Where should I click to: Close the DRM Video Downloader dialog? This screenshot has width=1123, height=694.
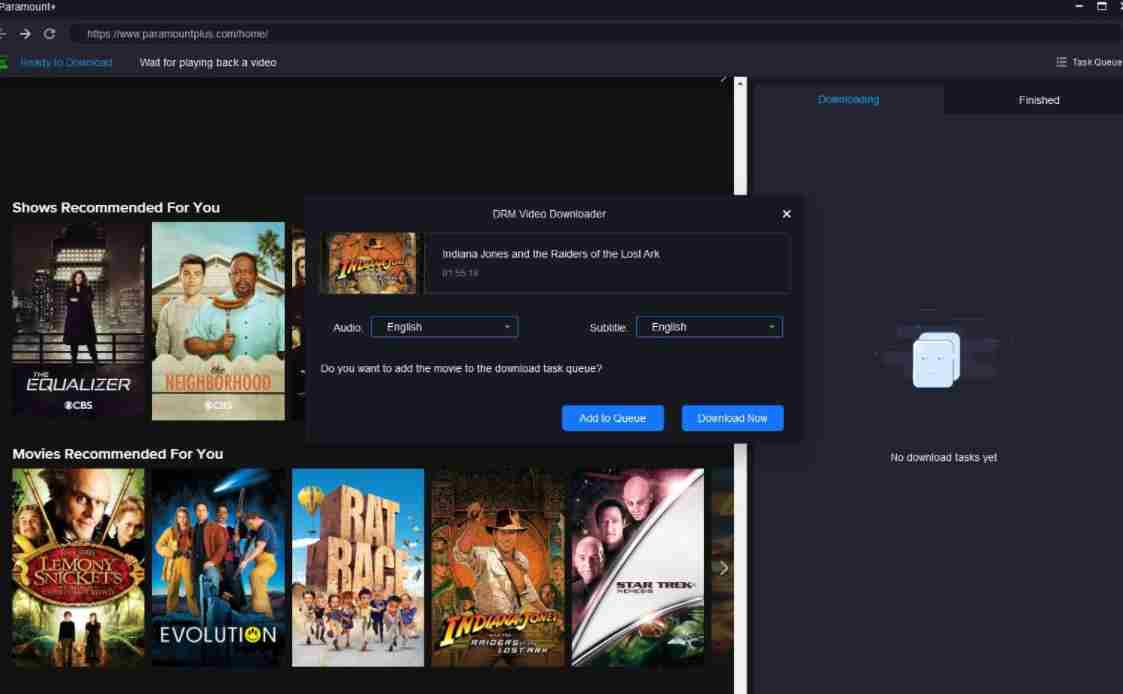pos(786,214)
